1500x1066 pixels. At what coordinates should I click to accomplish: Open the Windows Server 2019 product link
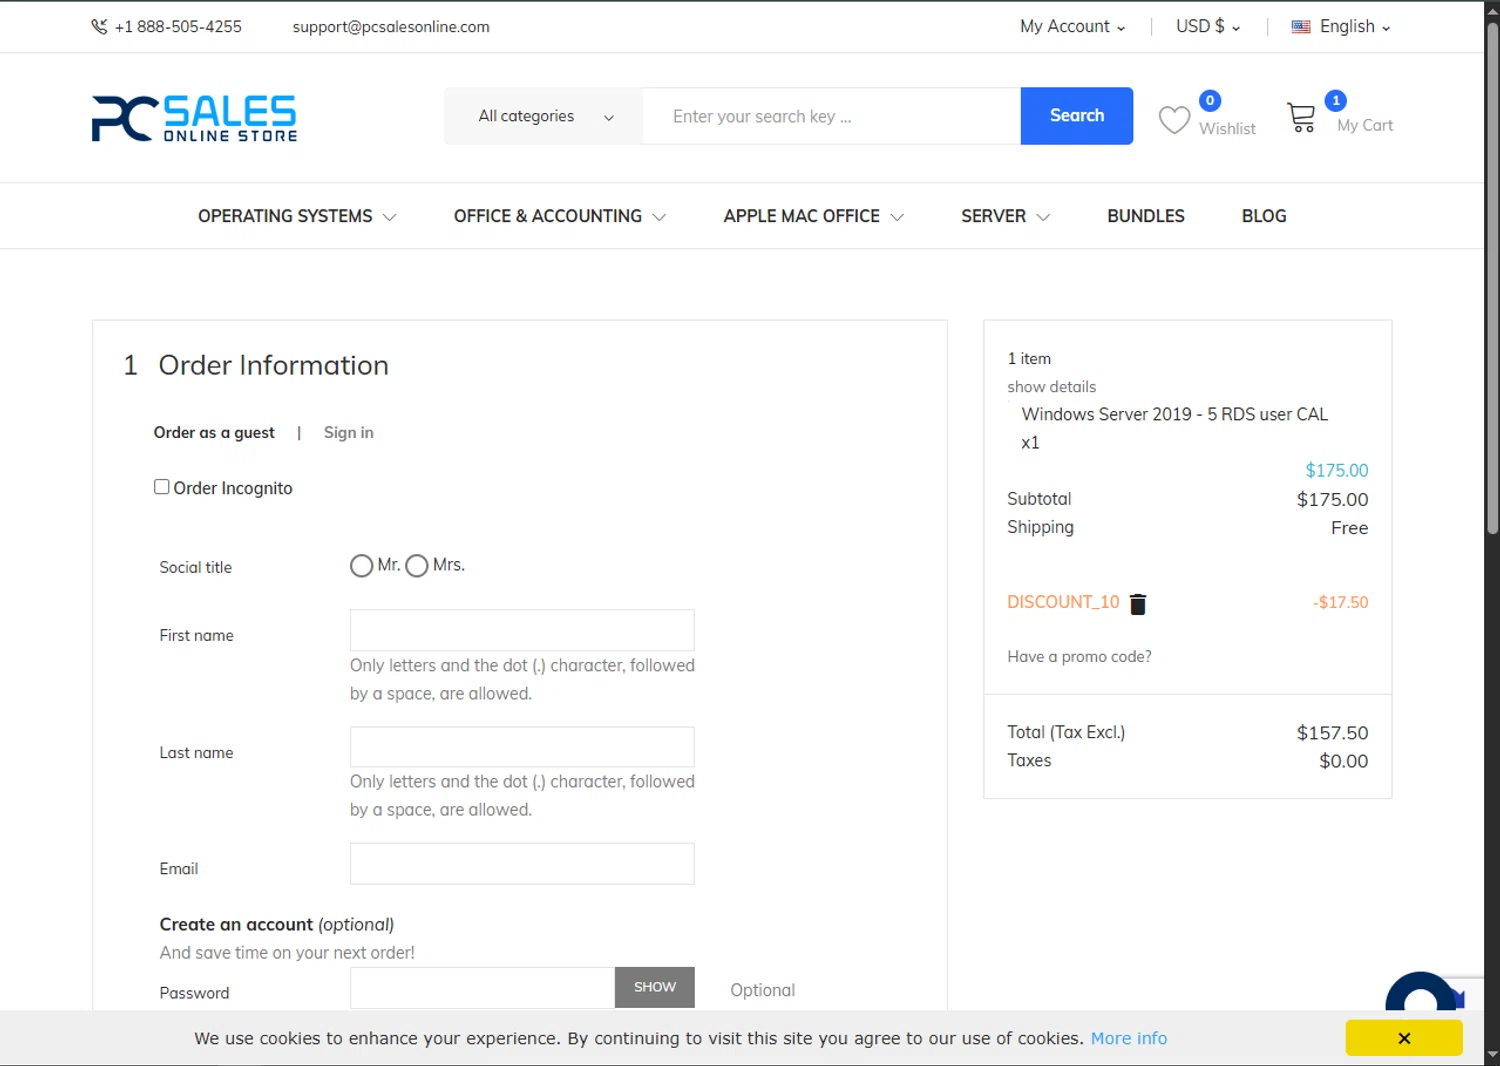tap(1175, 414)
